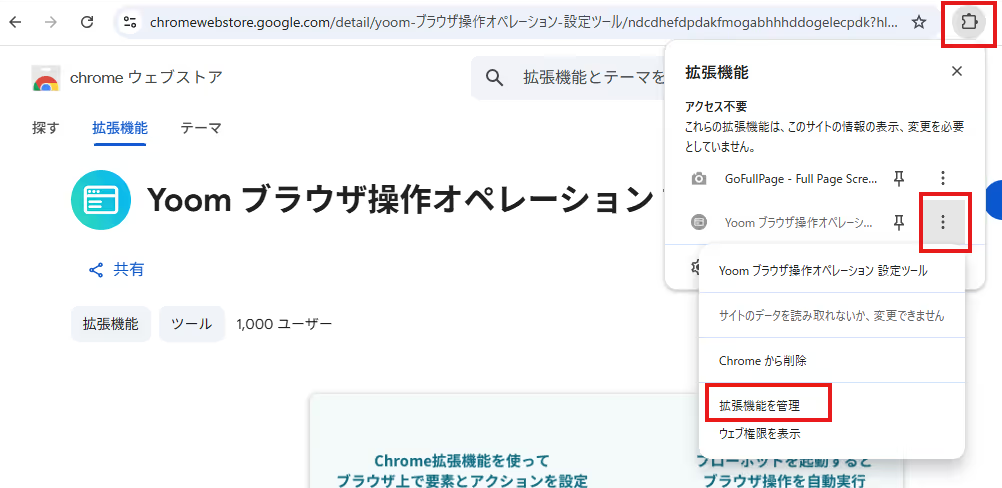Open the 探す tab
This screenshot has width=1002, height=488.
coord(45,128)
